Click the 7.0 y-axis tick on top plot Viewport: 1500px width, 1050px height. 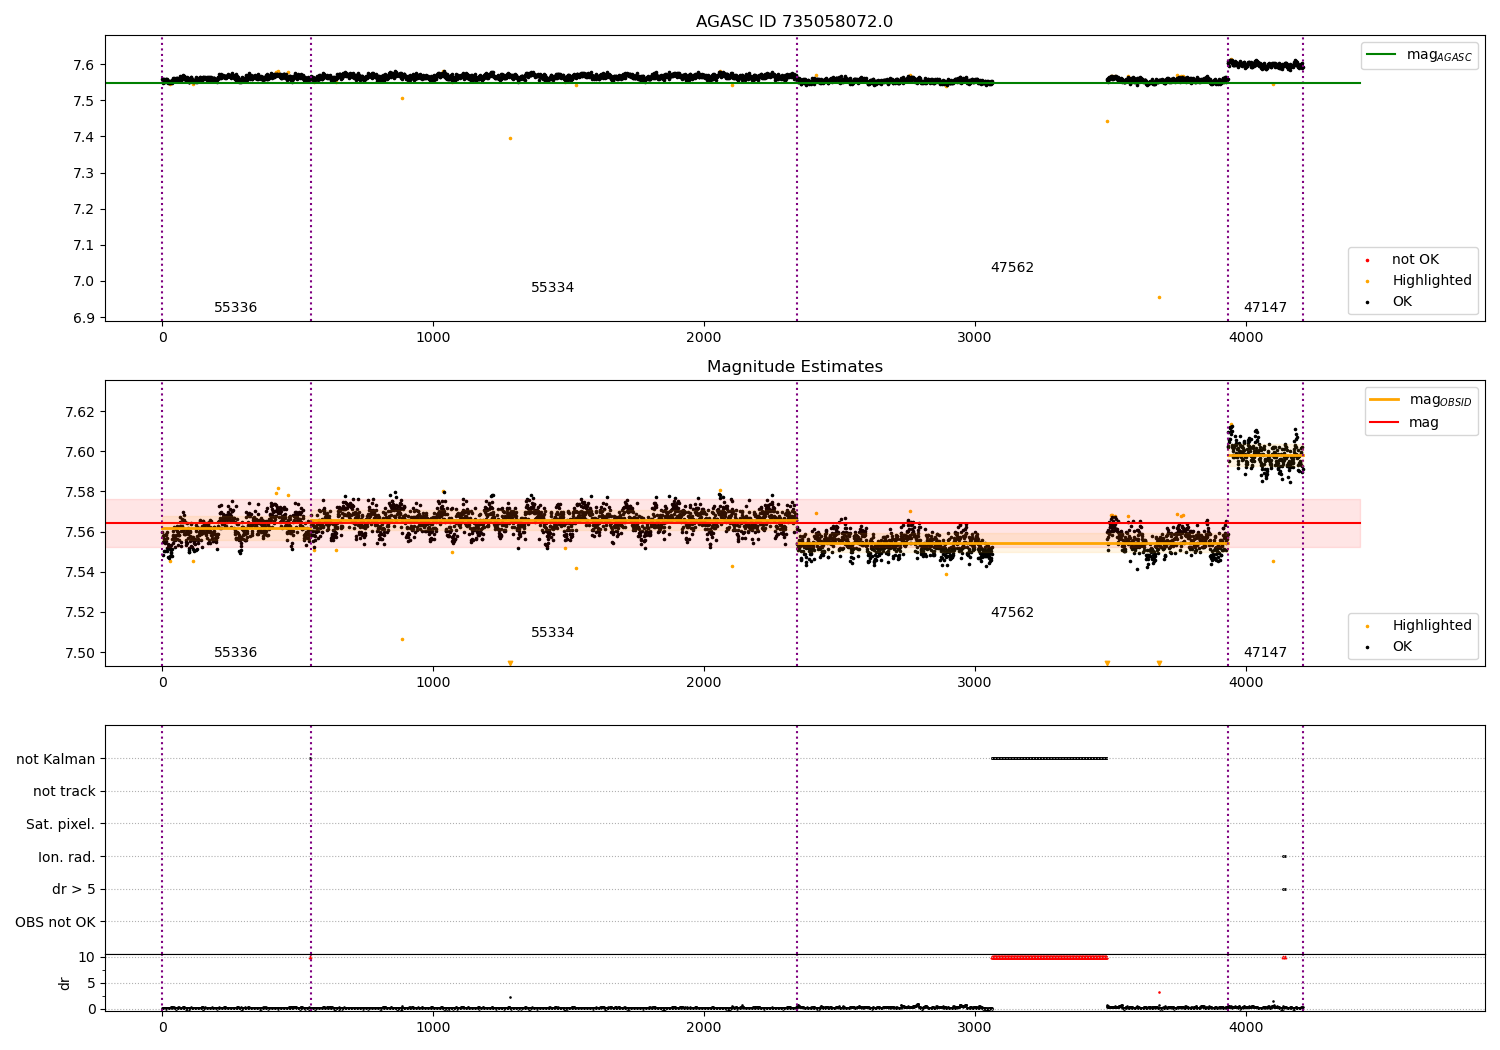coord(84,282)
